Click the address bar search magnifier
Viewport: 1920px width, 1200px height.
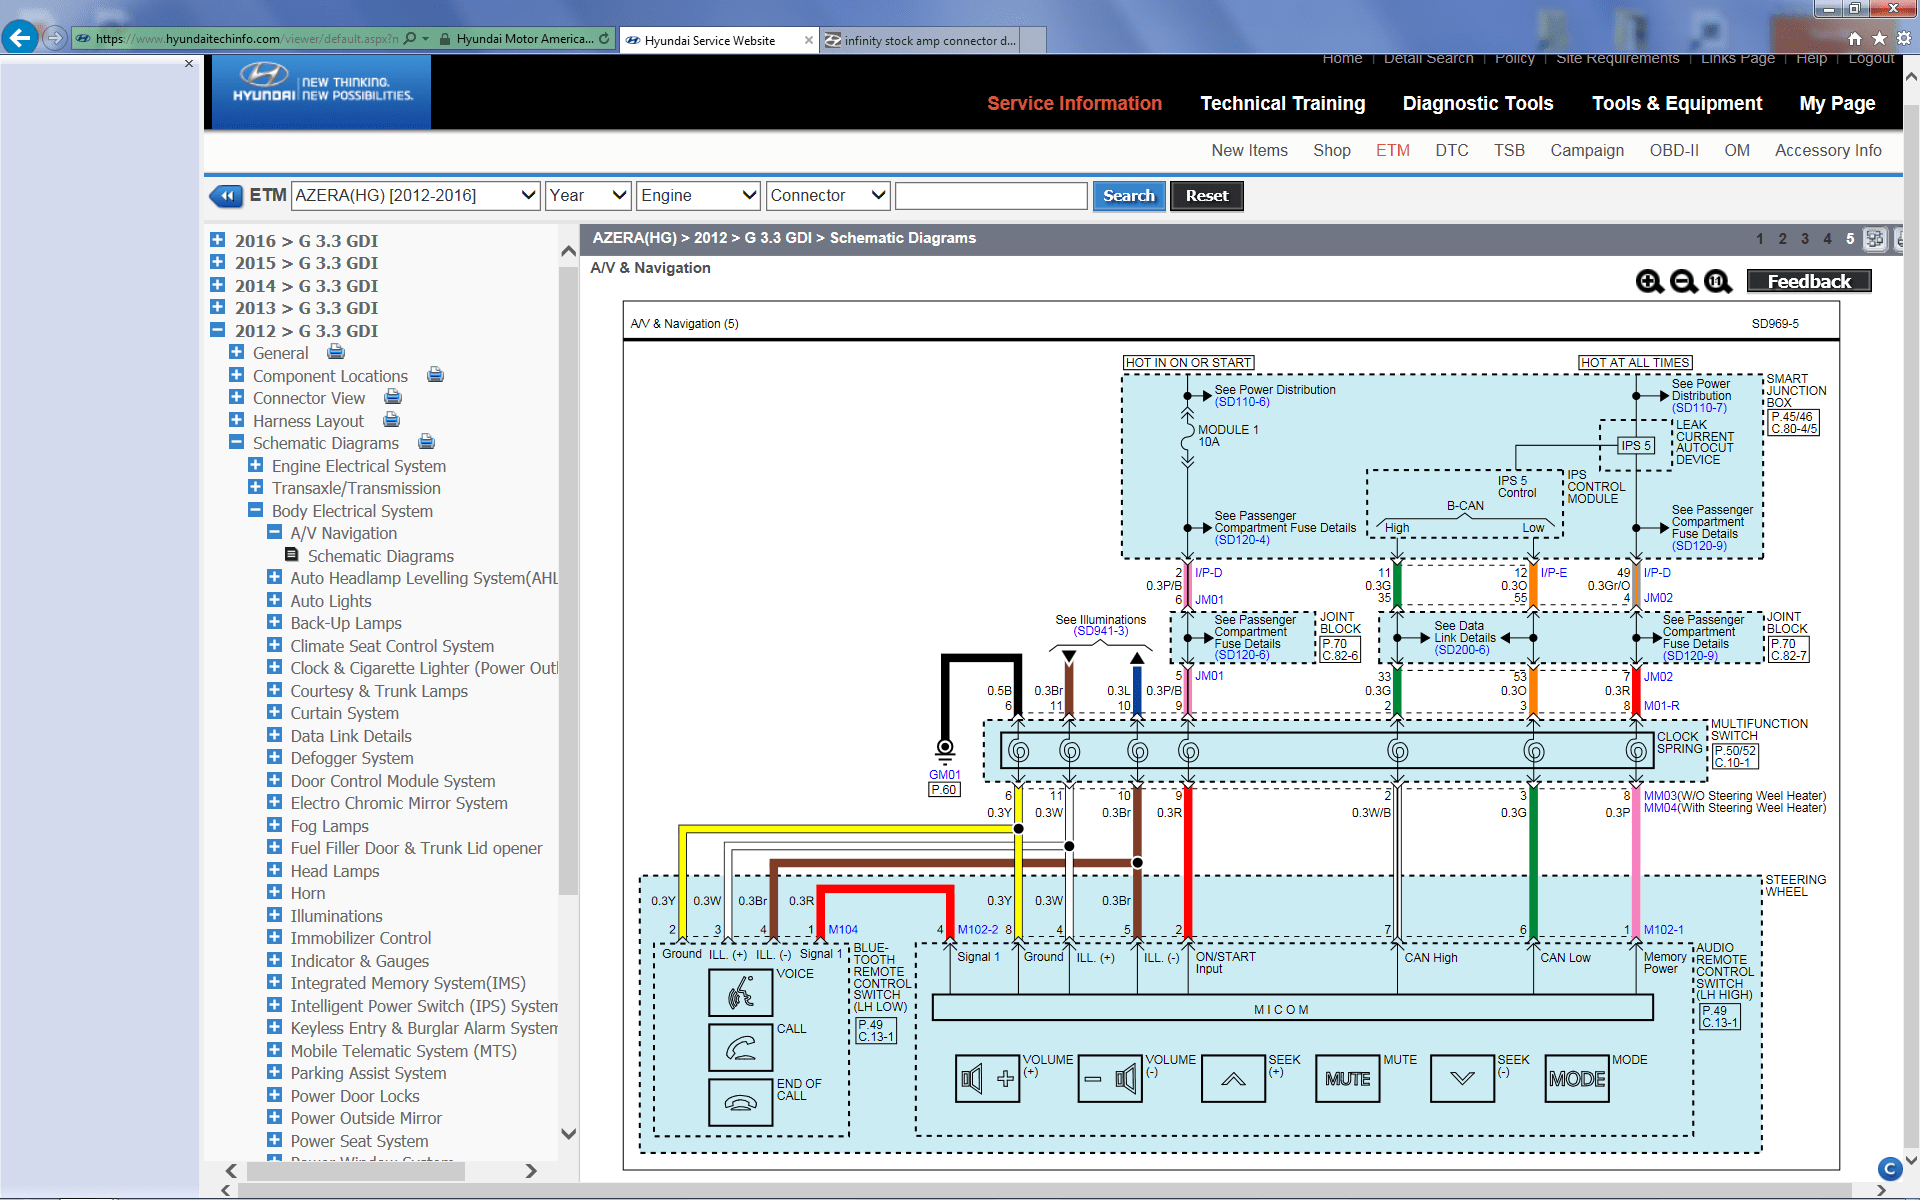[x=410, y=39]
